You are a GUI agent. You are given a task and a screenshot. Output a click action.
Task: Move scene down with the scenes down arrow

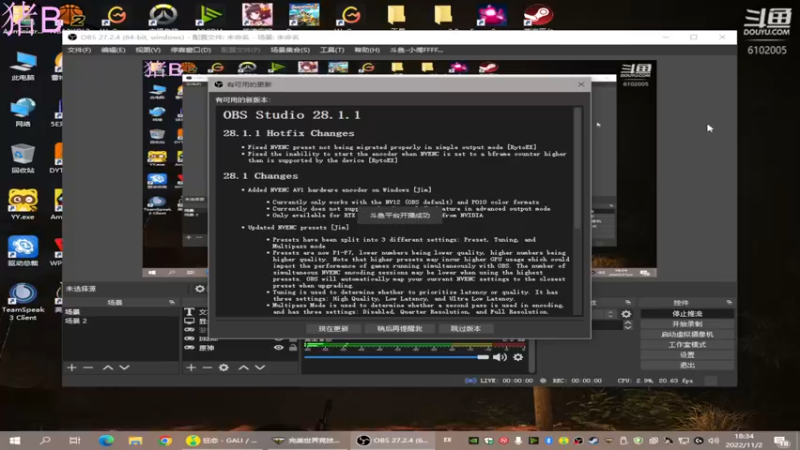point(124,367)
